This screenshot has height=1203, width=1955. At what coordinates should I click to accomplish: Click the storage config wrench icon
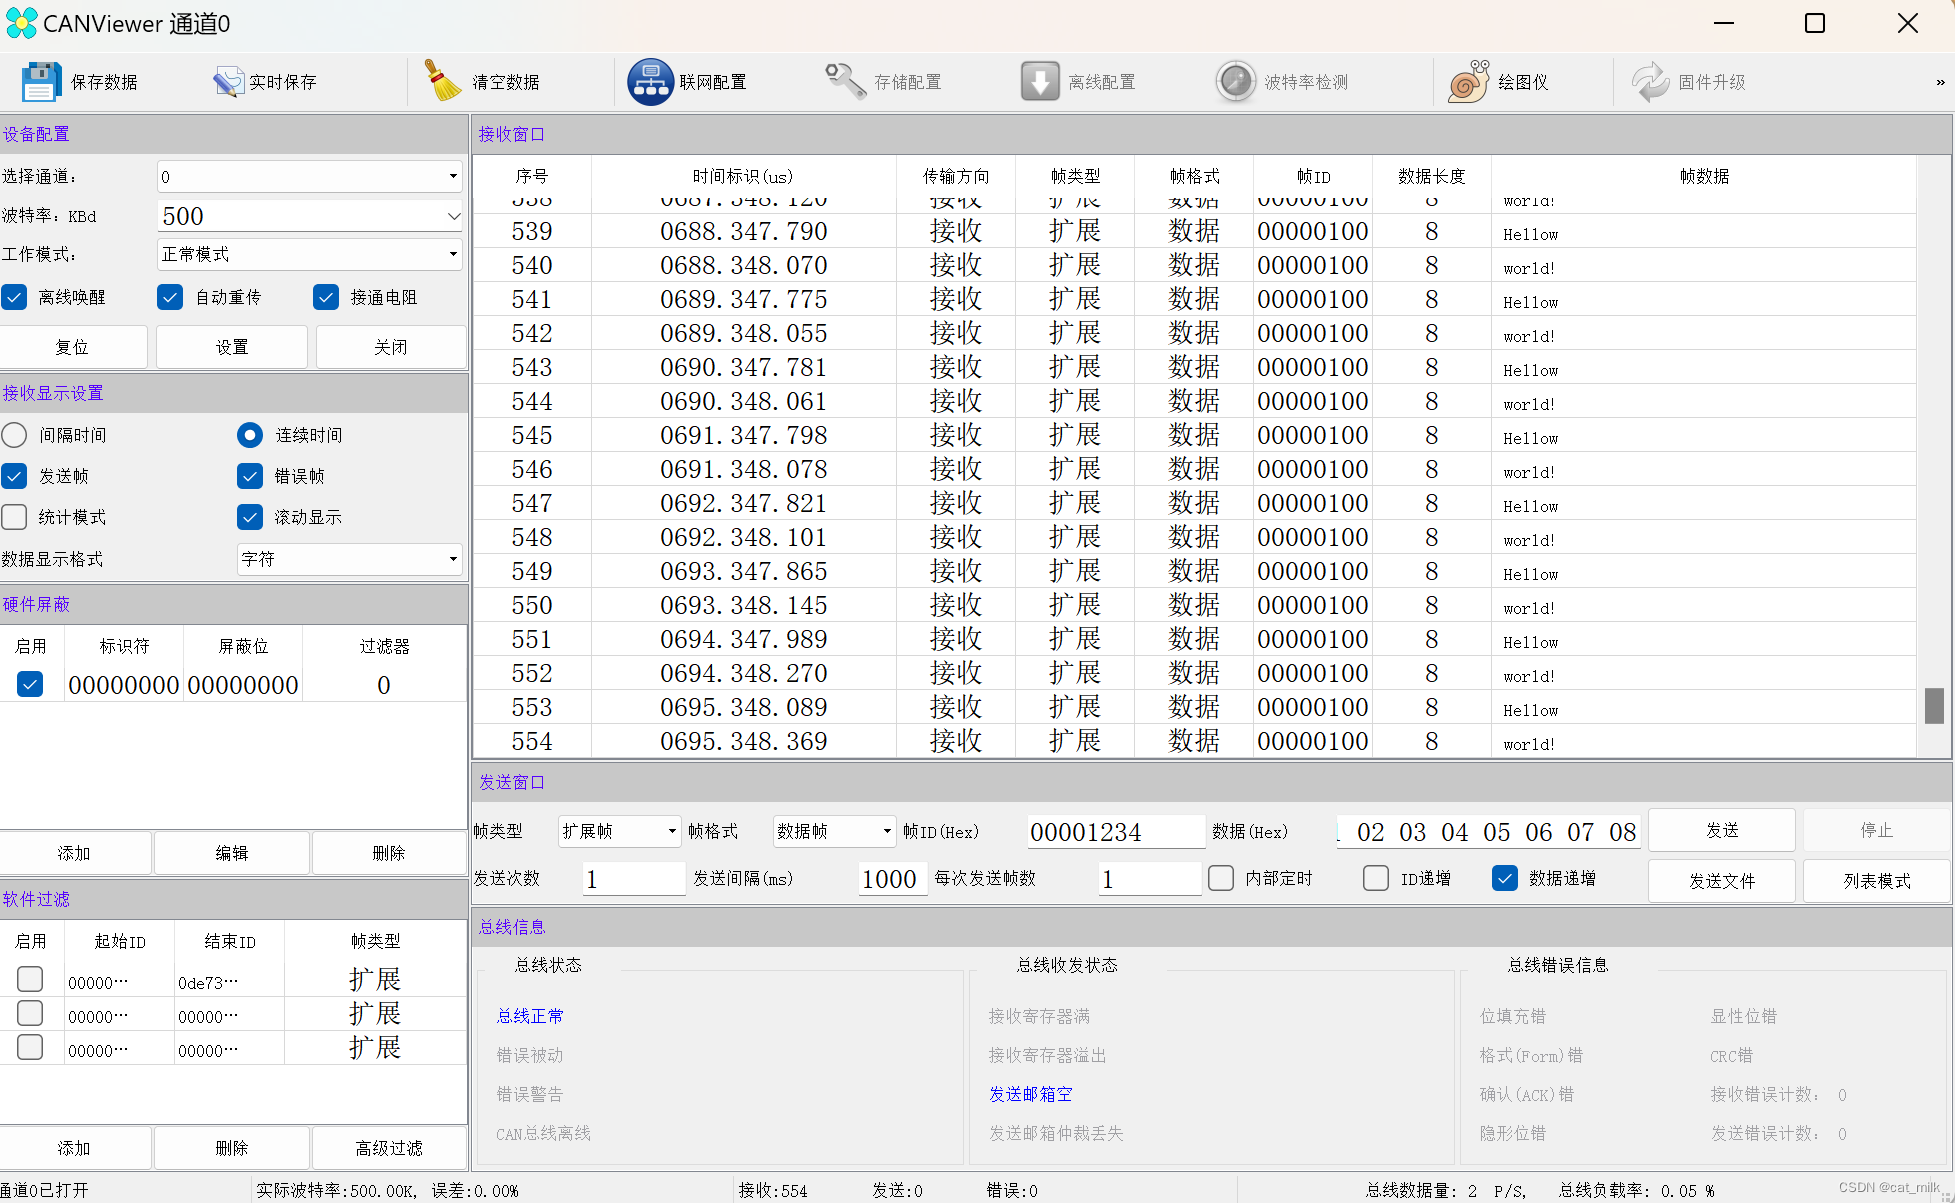[845, 82]
